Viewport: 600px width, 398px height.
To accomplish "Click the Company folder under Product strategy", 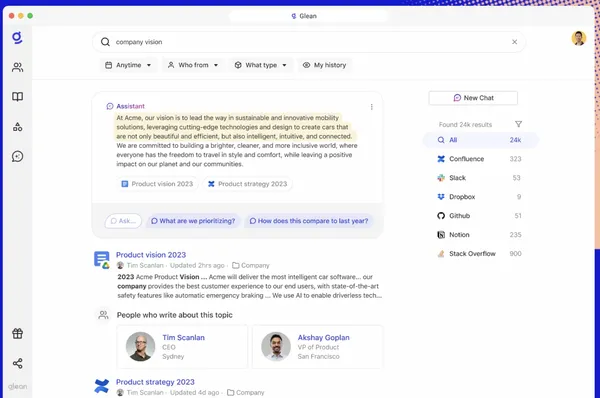I will click(246, 393).
